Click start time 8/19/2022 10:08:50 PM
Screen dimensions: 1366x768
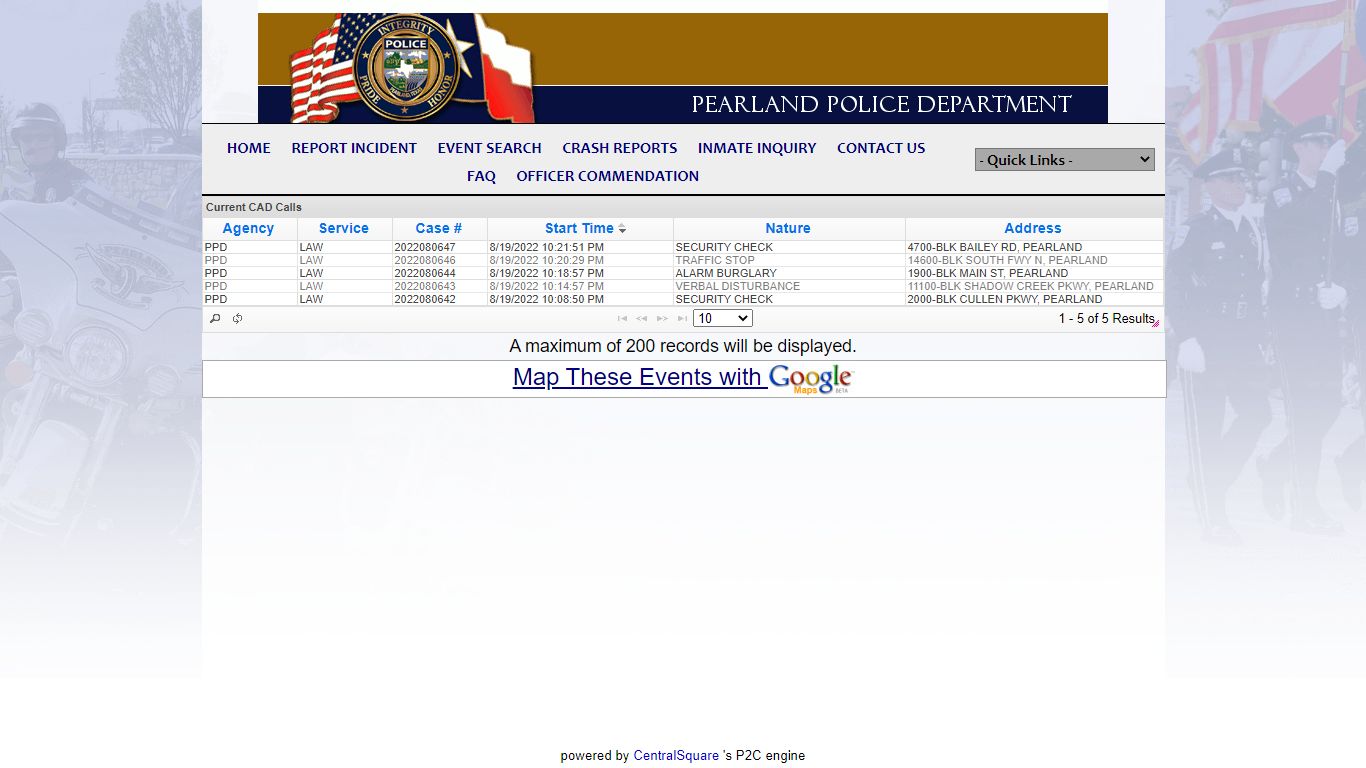point(547,299)
